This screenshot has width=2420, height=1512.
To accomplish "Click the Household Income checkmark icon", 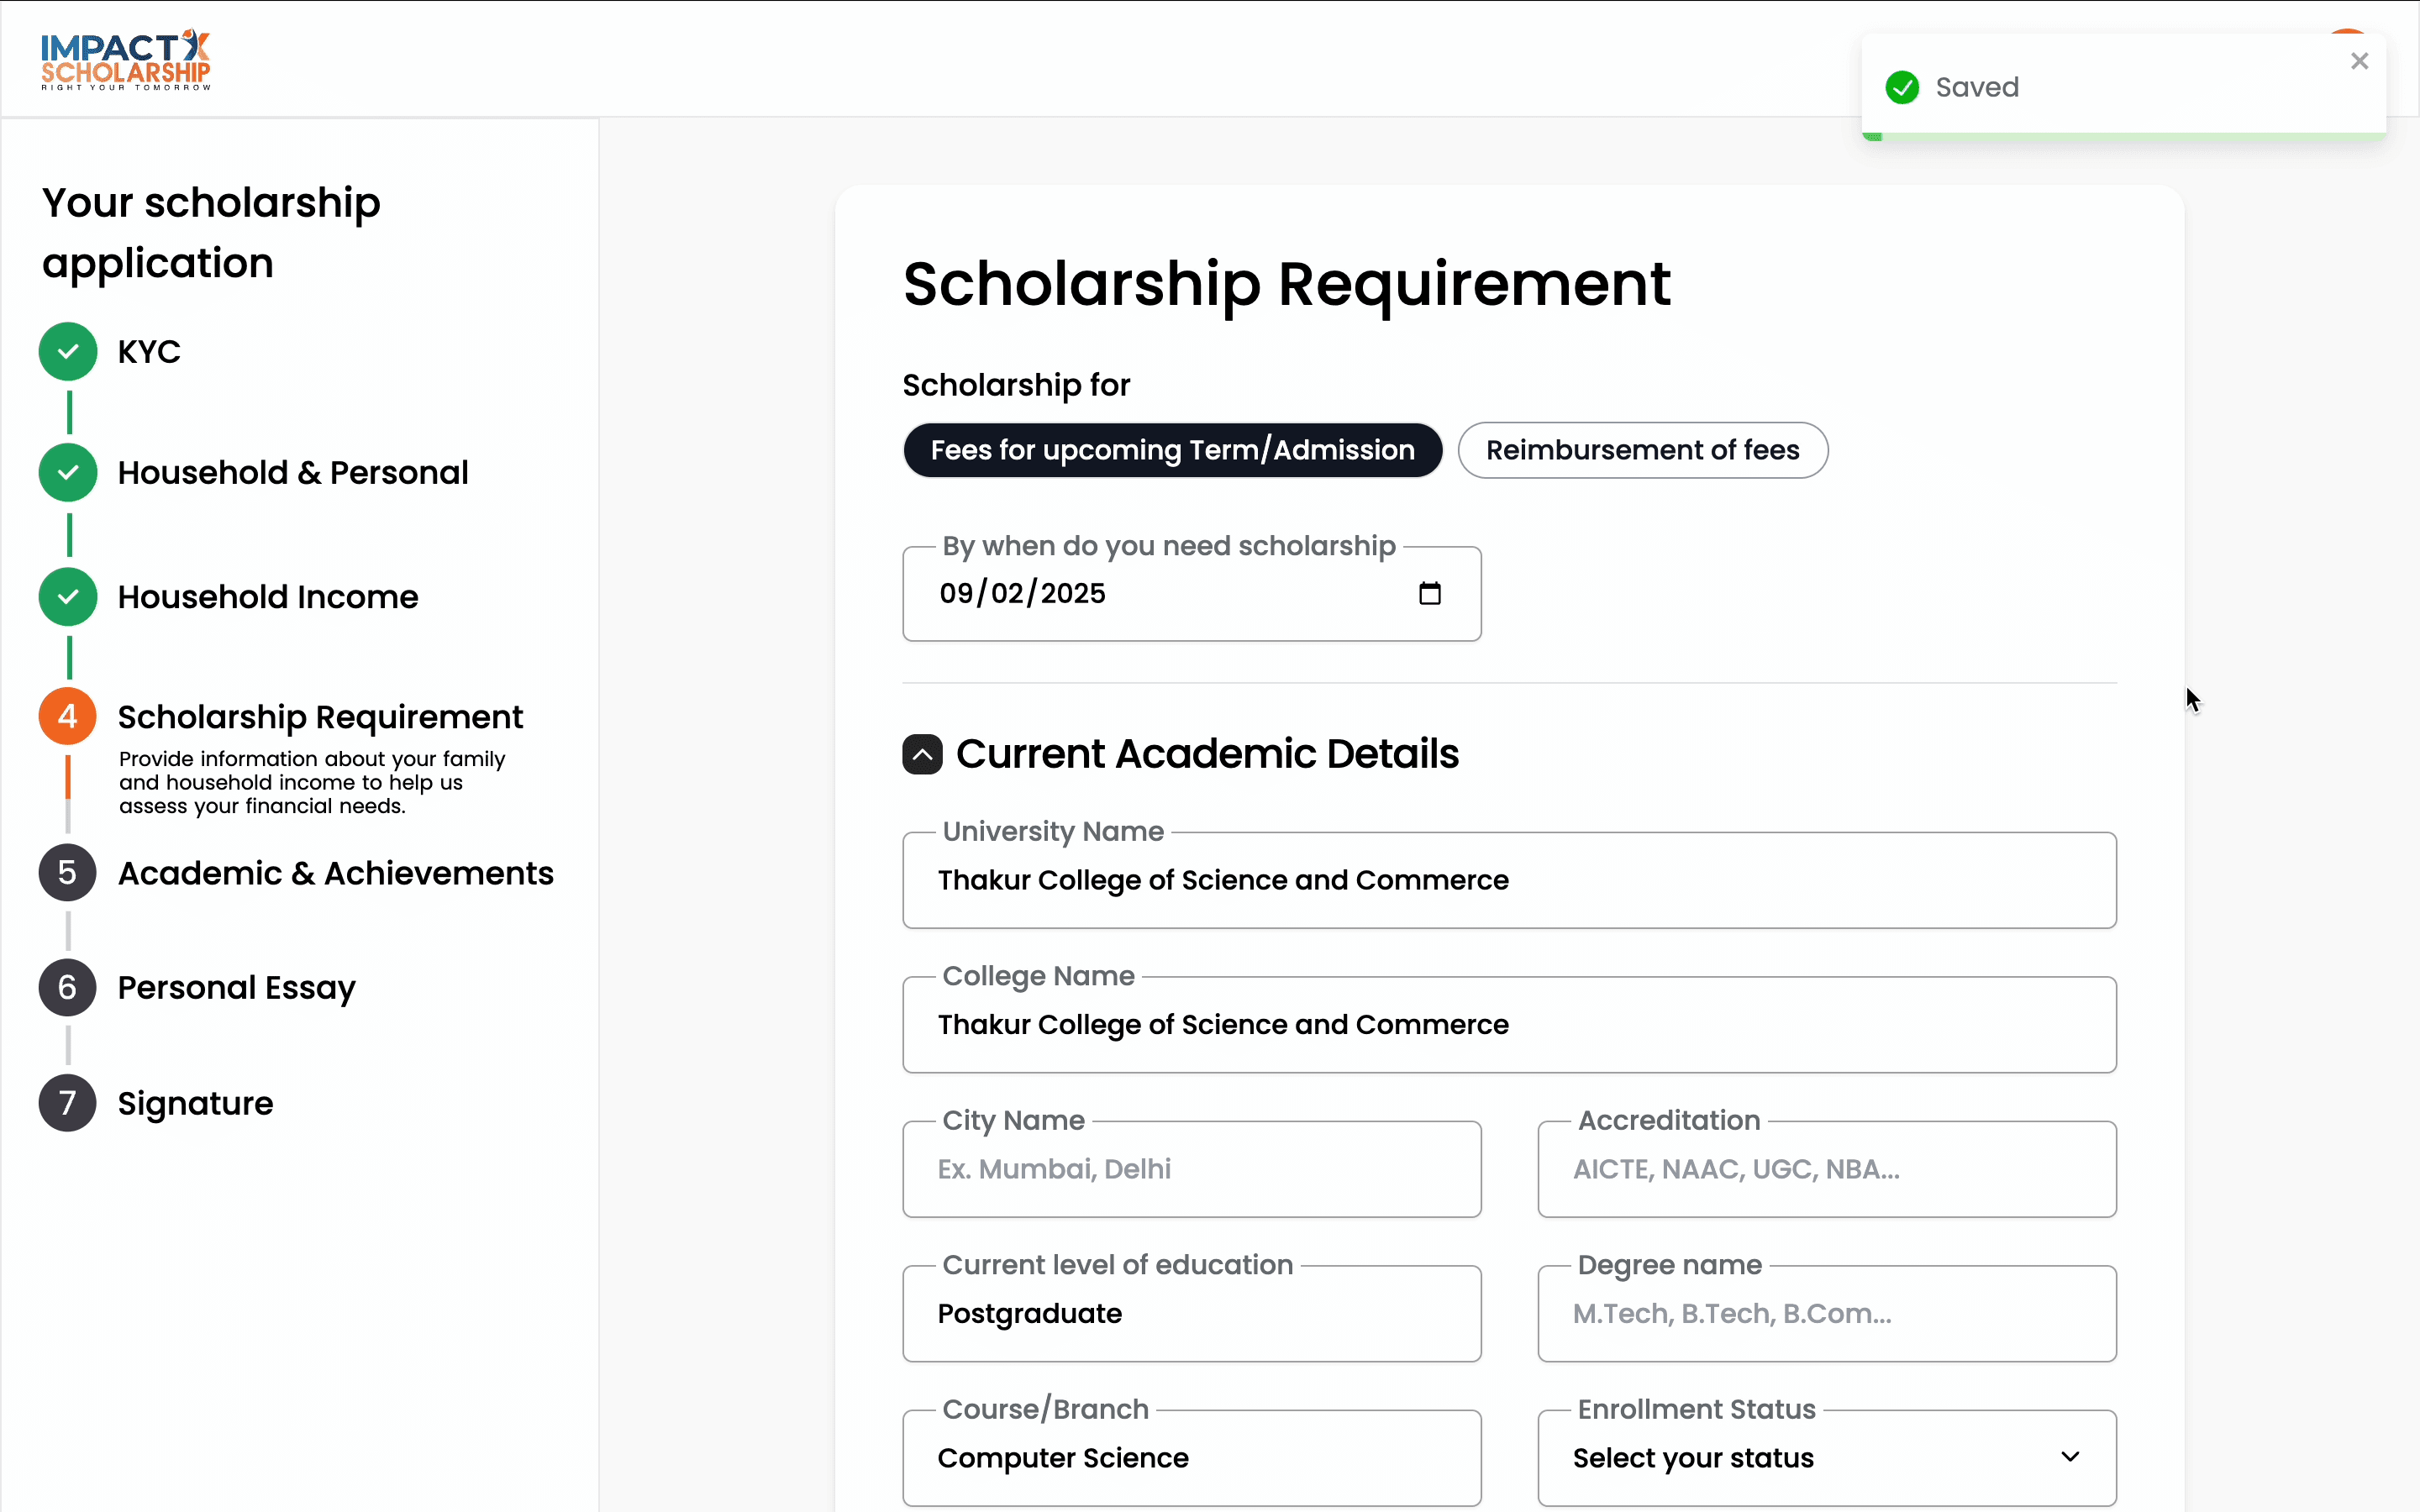I will point(68,597).
